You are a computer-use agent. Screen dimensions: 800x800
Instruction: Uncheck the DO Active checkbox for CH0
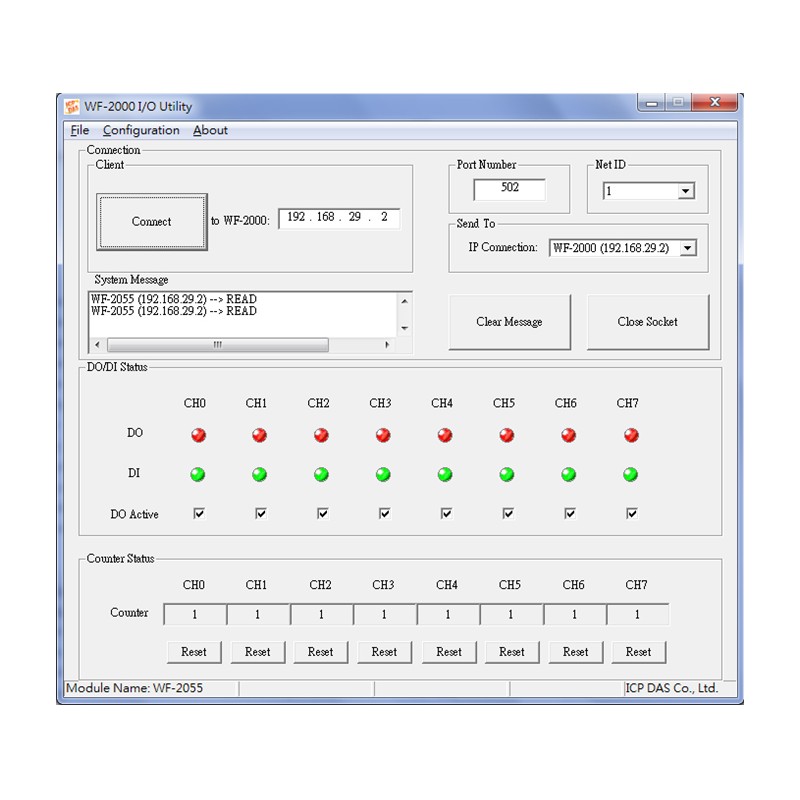click(x=198, y=513)
